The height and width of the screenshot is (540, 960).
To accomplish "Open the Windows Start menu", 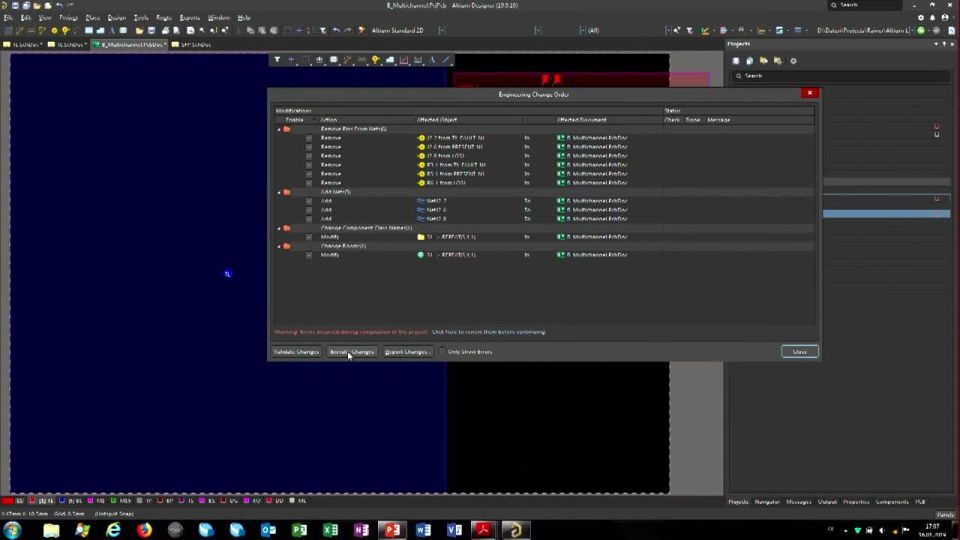I will click(x=13, y=530).
